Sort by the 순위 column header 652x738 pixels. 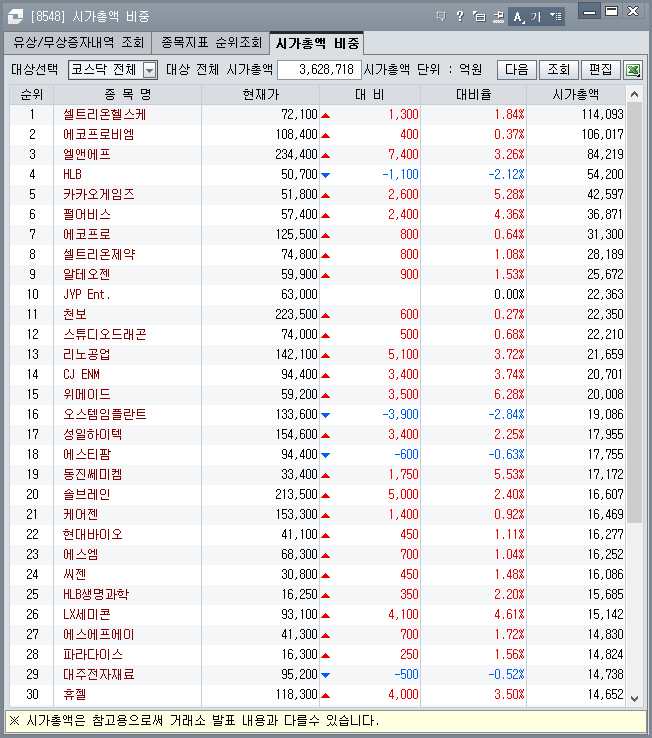32,95
